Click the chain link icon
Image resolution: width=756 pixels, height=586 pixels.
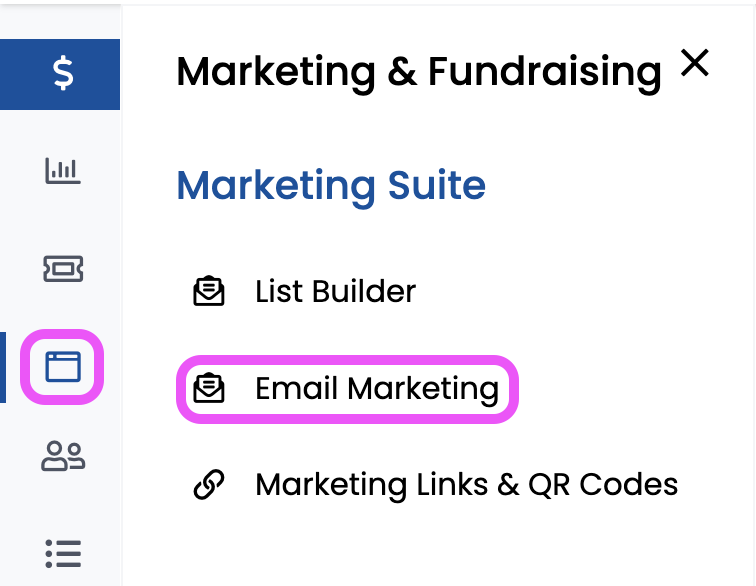click(209, 485)
